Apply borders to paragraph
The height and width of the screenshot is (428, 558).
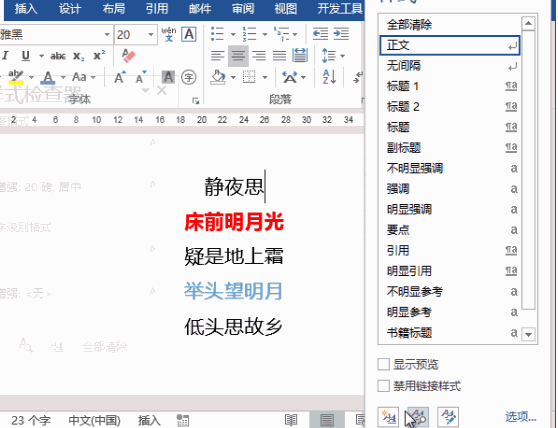point(249,77)
